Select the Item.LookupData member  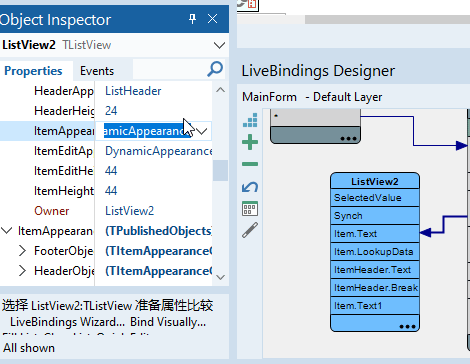[375, 252]
